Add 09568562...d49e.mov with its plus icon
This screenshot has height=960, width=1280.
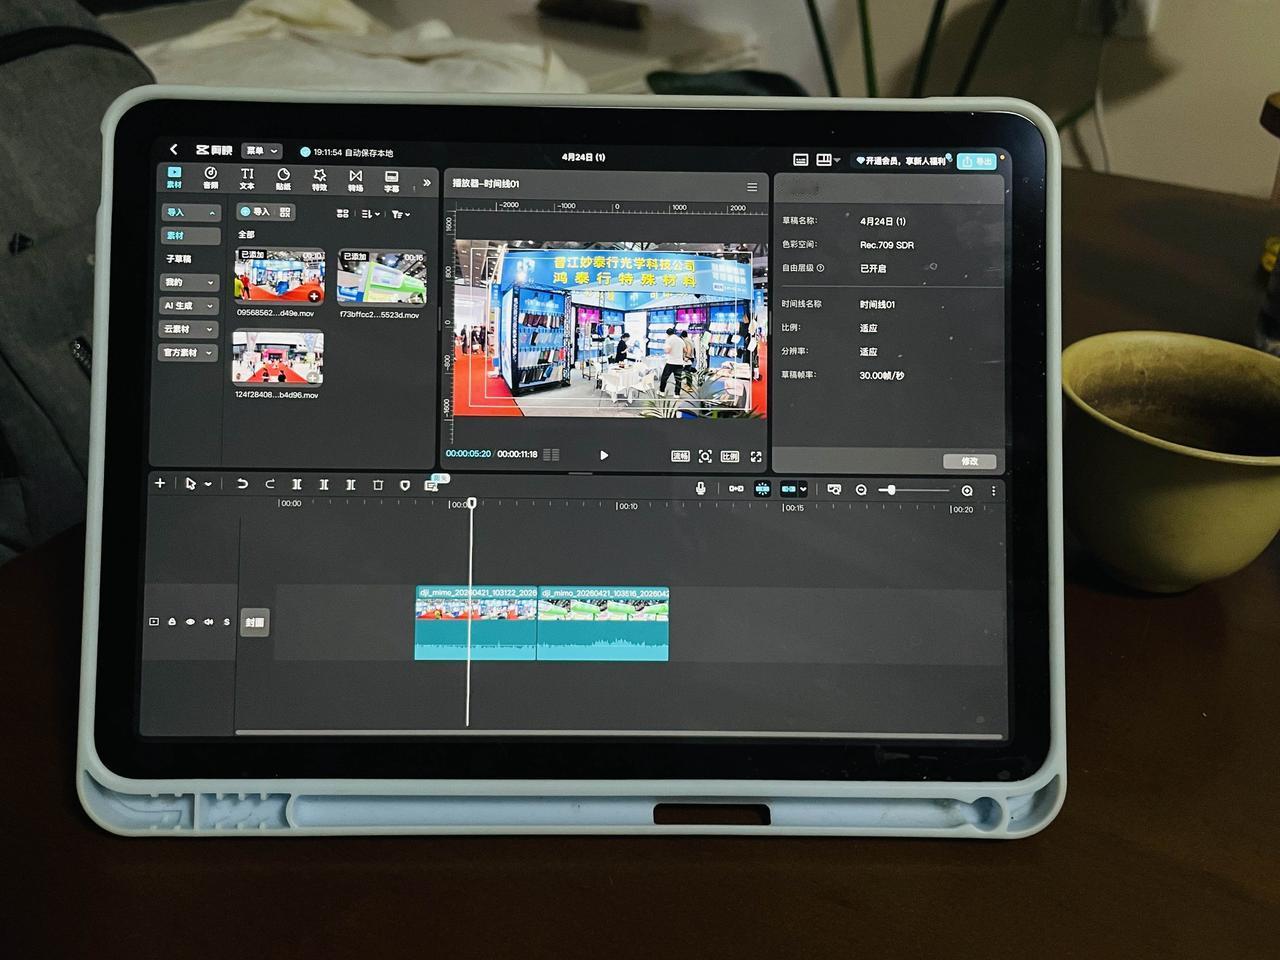coord(314,296)
